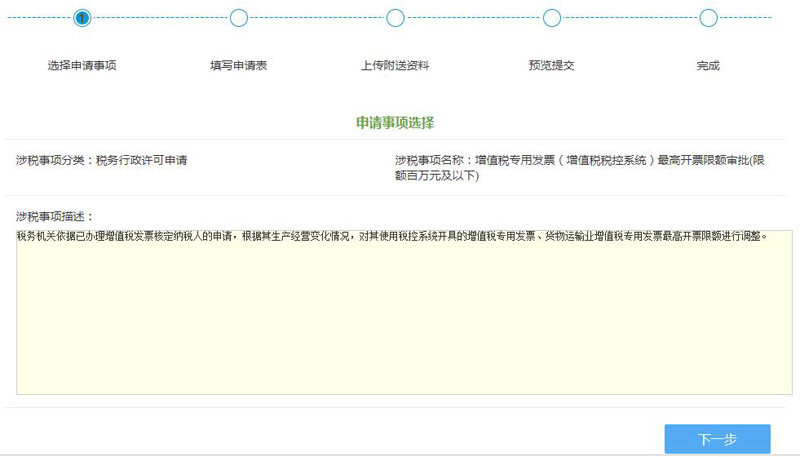Screen dimensions: 800x457
Task: Click inside the yellow description text area
Action: point(404,312)
